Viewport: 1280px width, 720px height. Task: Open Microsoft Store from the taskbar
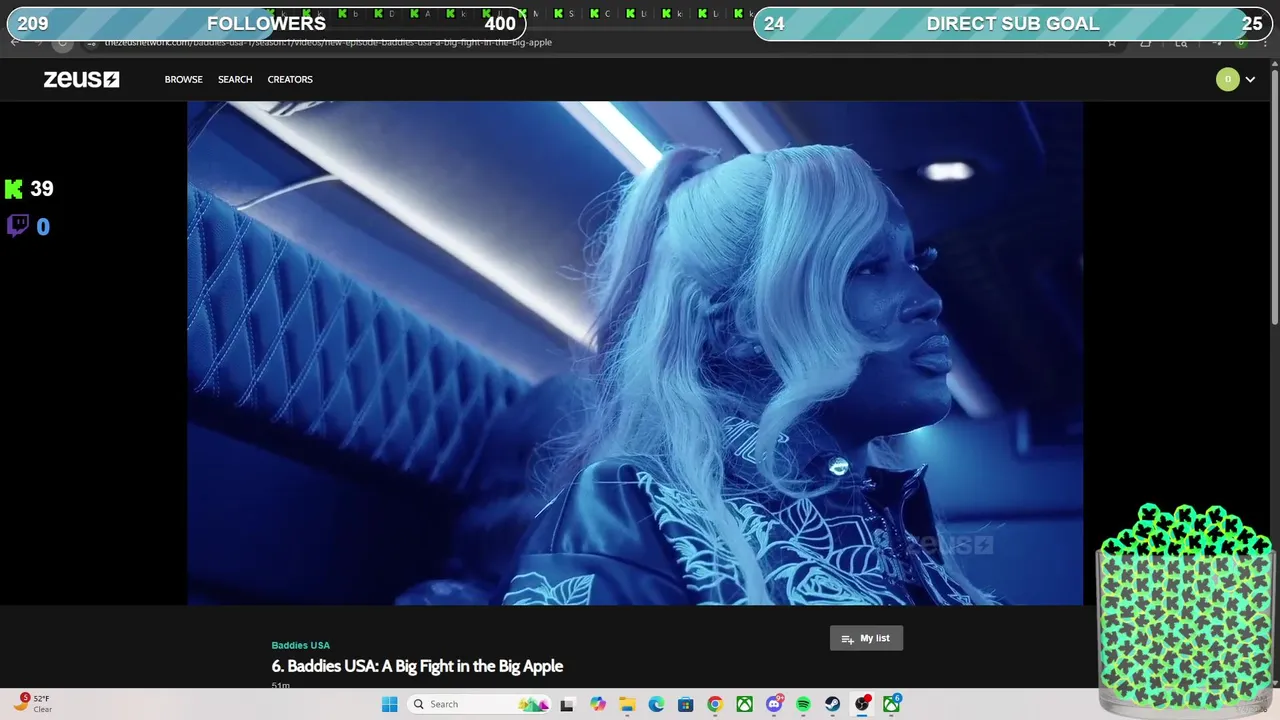685,704
